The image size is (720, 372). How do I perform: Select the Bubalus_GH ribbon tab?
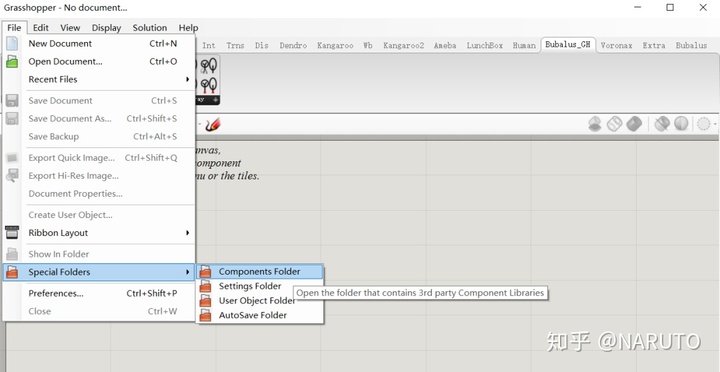pos(568,45)
